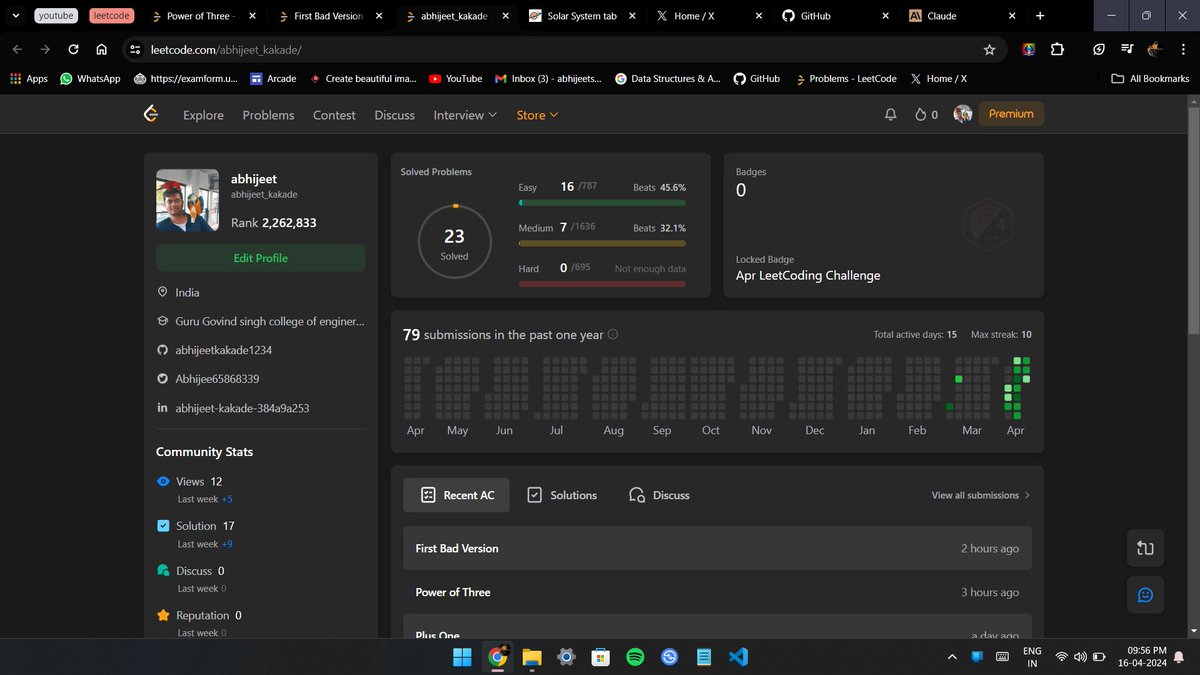Open VS Code from the taskbar
This screenshot has width=1200, height=675.
(738, 657)
